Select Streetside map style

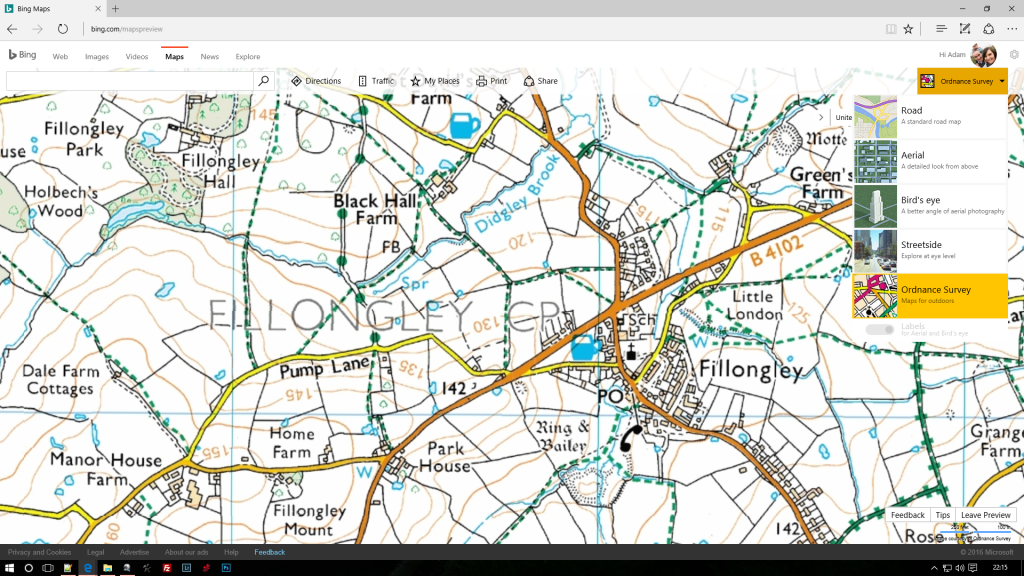tap(930, 250)
